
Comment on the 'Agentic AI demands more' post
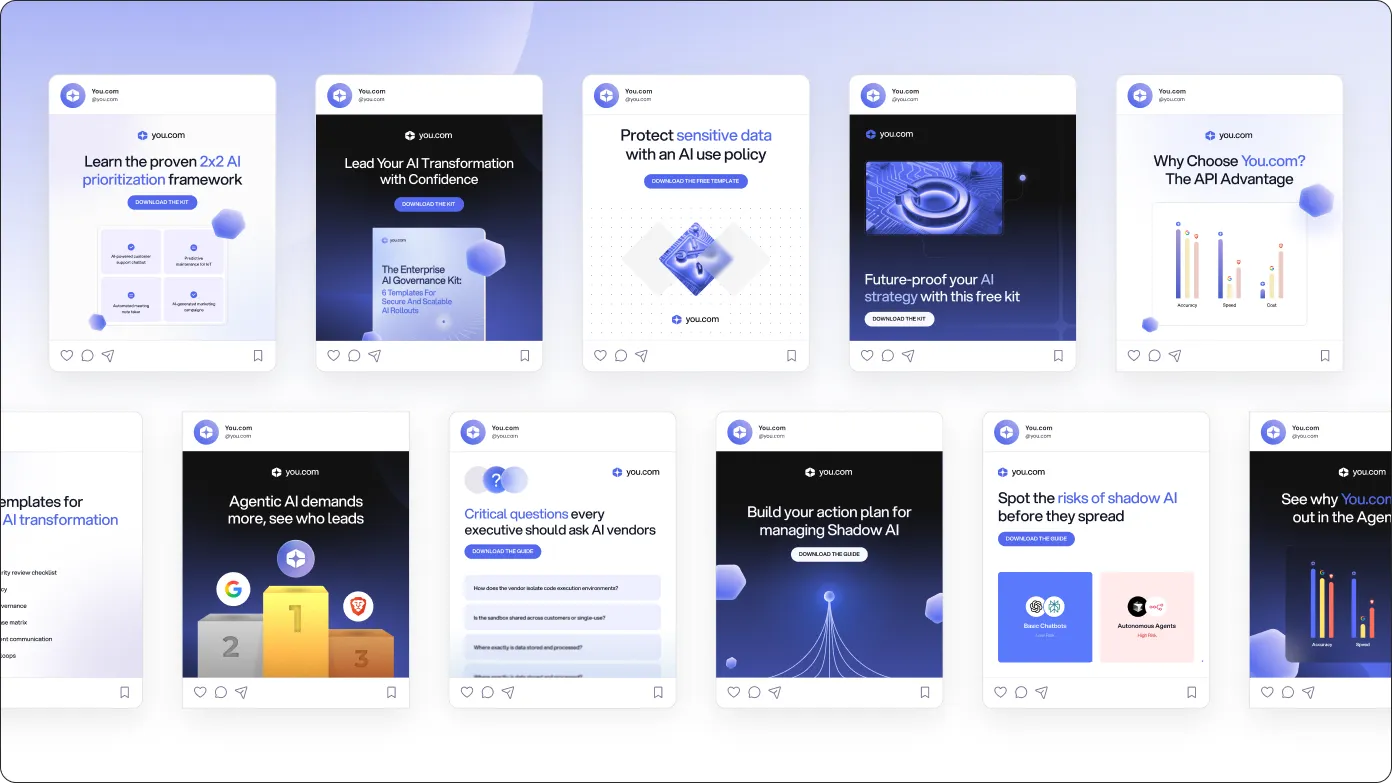click(221, 692)
